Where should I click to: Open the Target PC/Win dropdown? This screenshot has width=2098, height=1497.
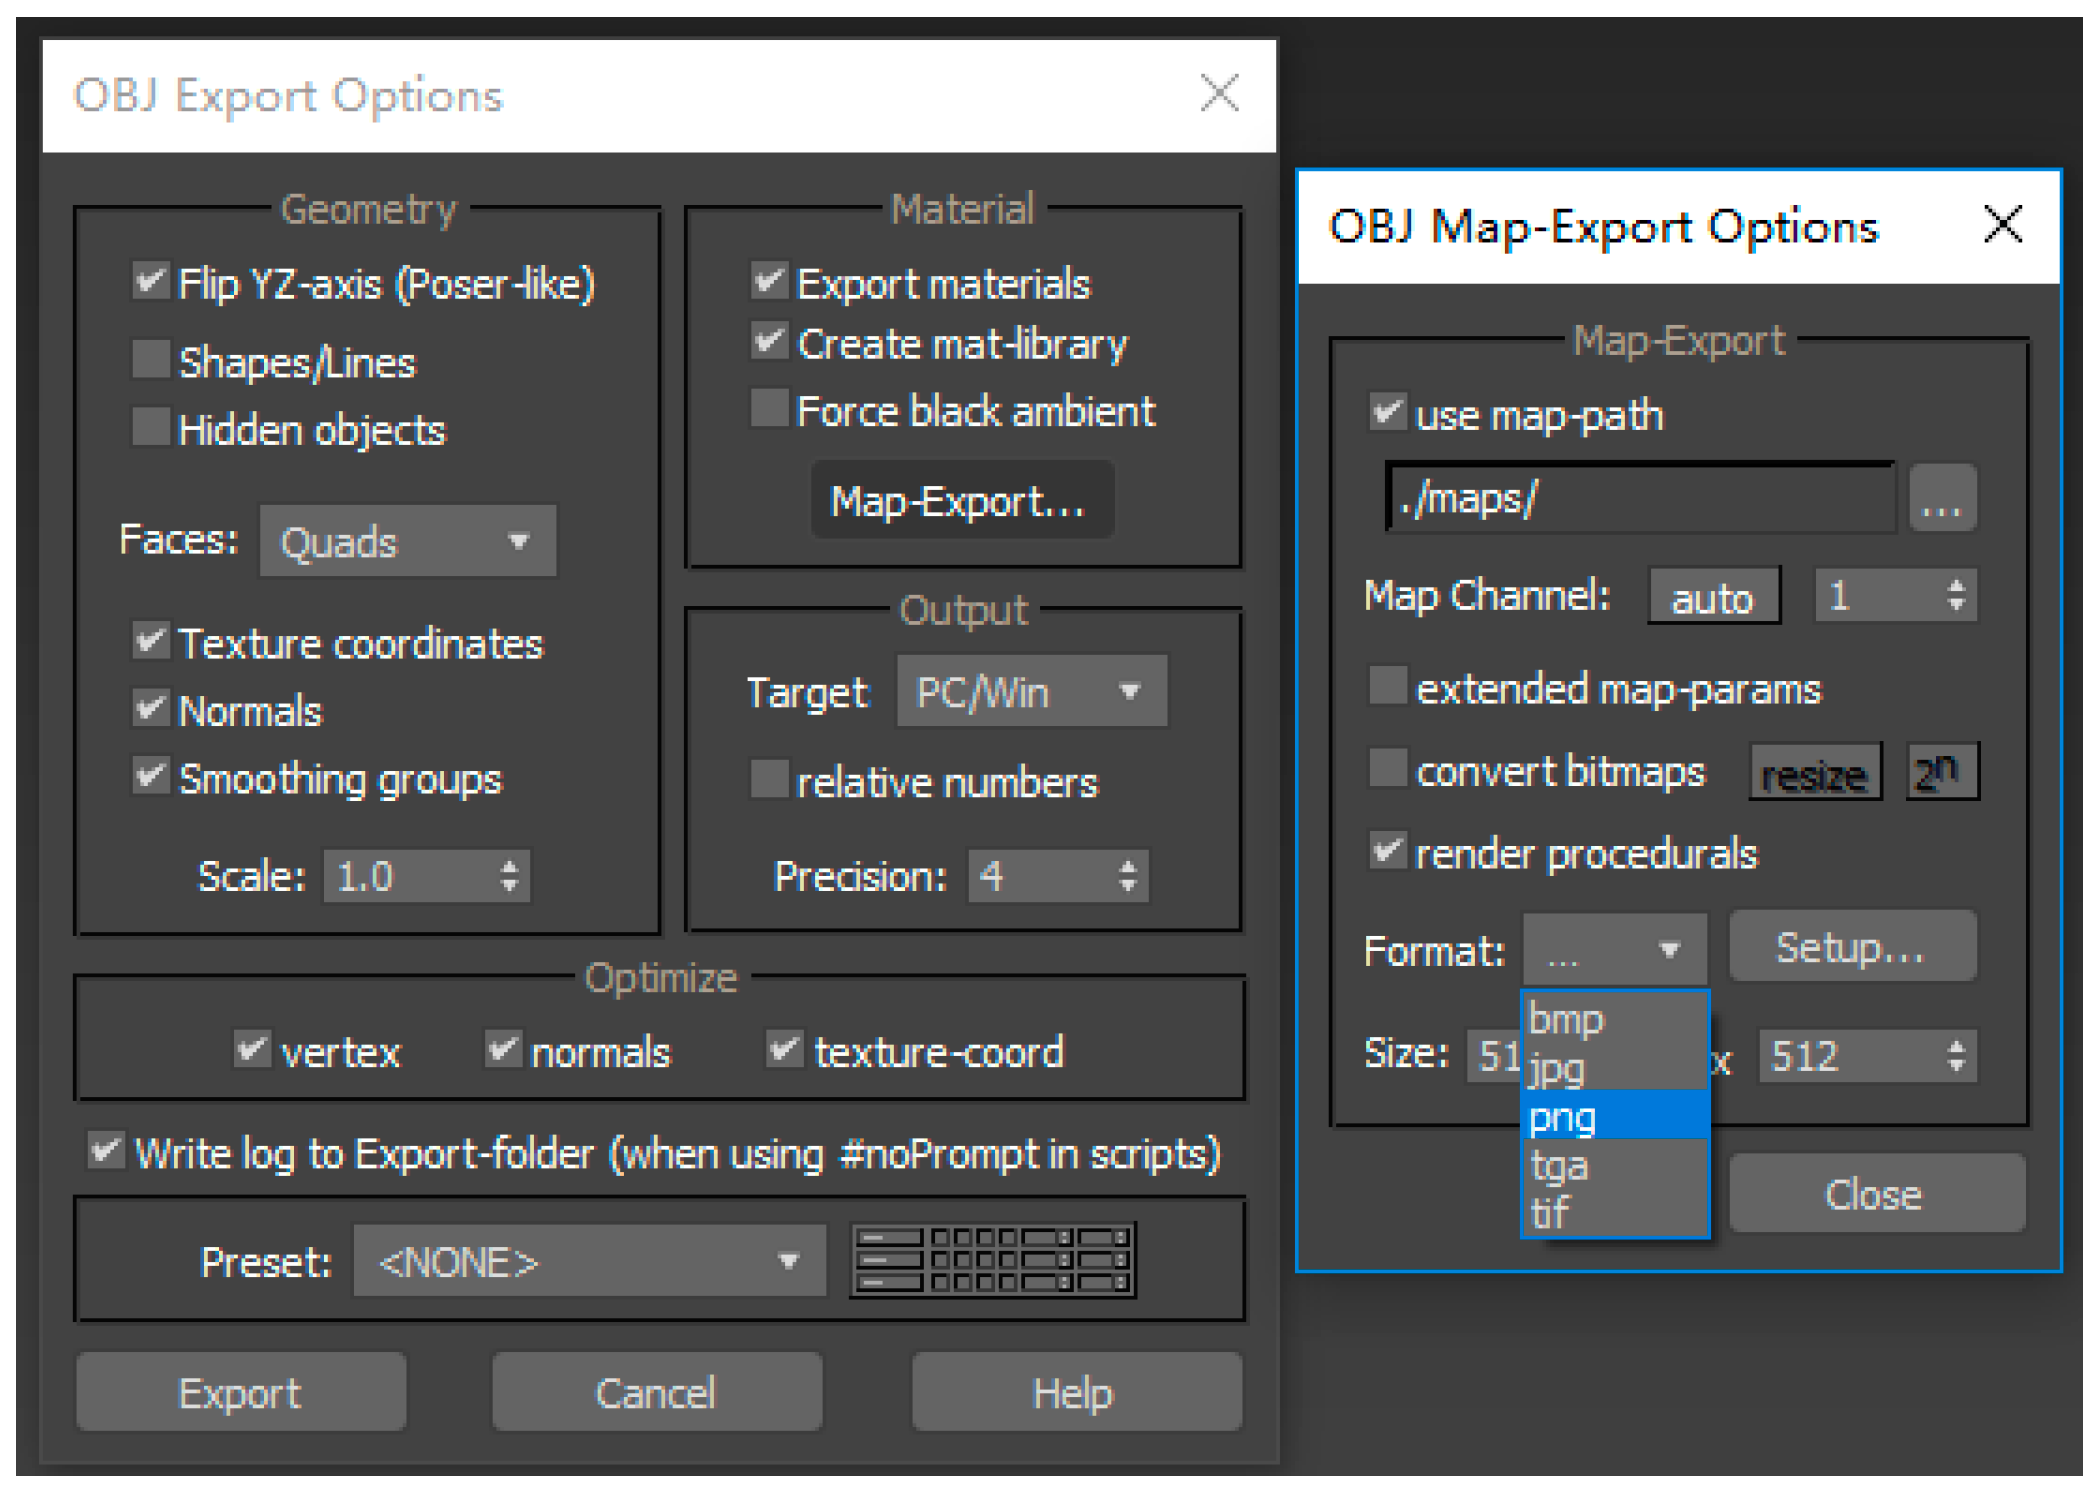(x=1031, y=692)
